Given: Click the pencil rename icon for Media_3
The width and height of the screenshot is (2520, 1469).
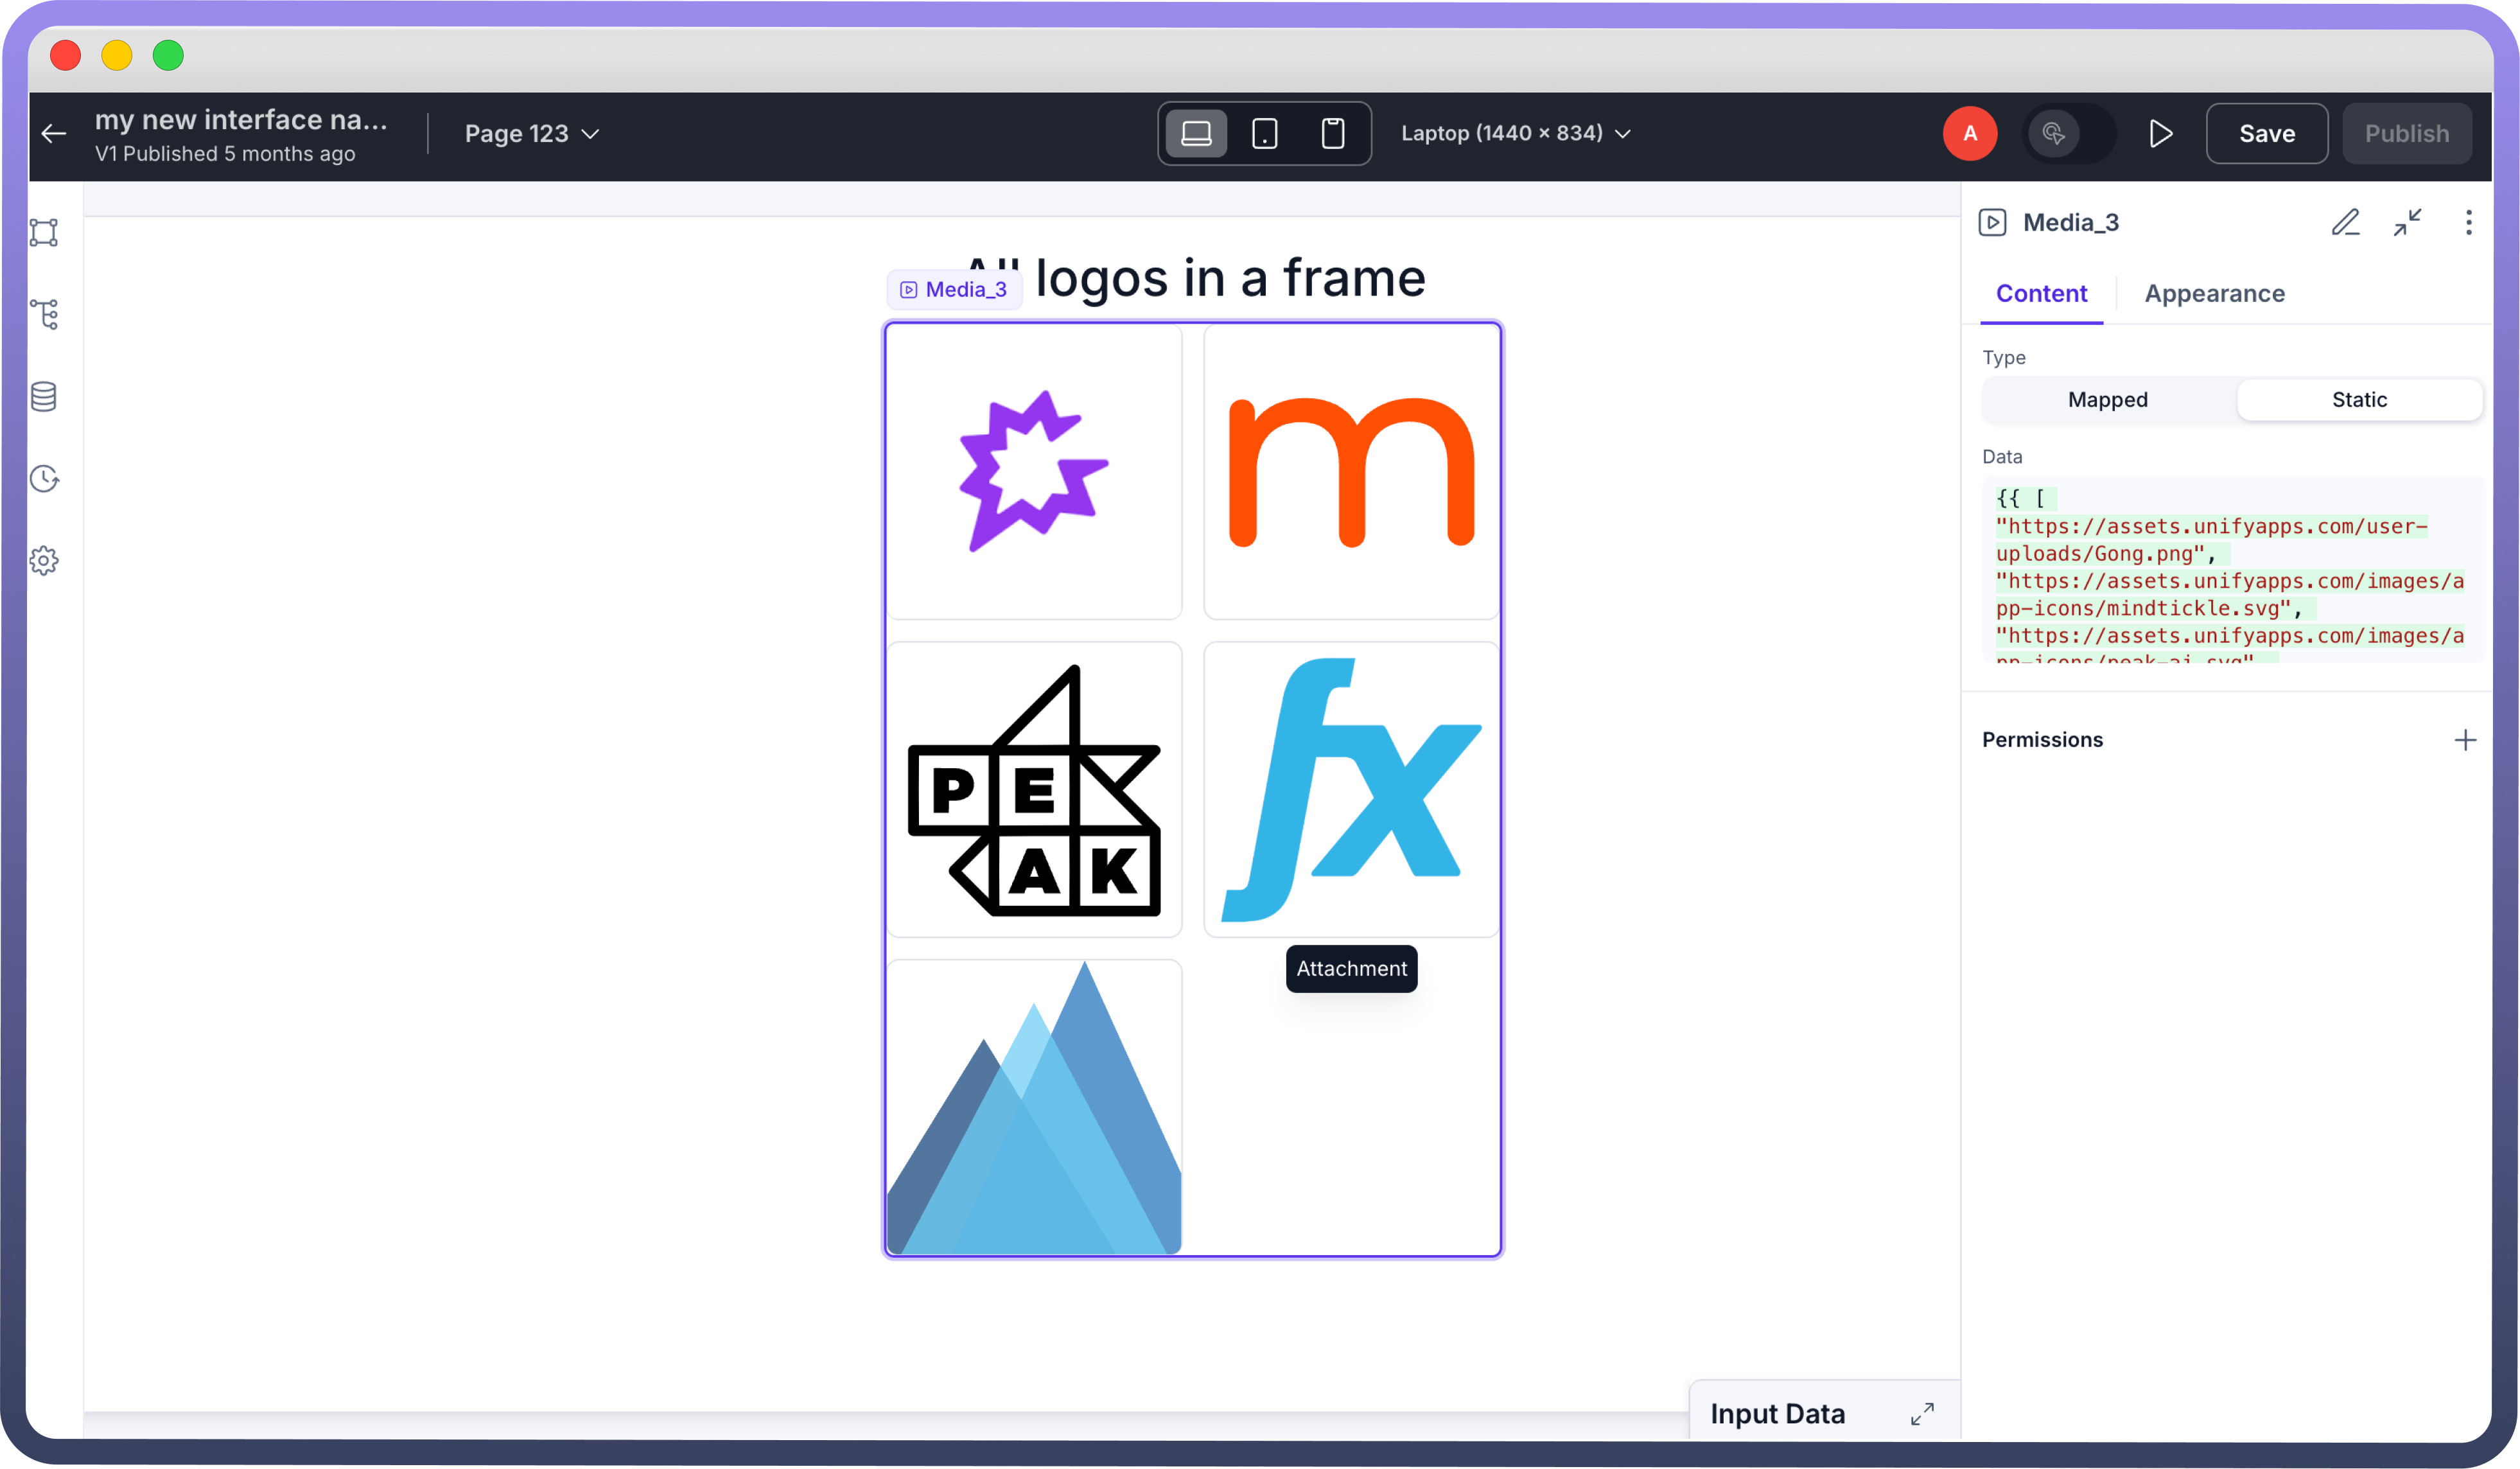Looking at the screenshot, I should coord(2345,222).
